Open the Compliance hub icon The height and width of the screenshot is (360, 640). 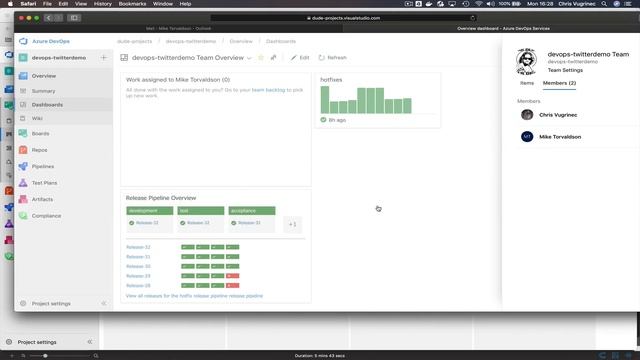click(23, 216)
